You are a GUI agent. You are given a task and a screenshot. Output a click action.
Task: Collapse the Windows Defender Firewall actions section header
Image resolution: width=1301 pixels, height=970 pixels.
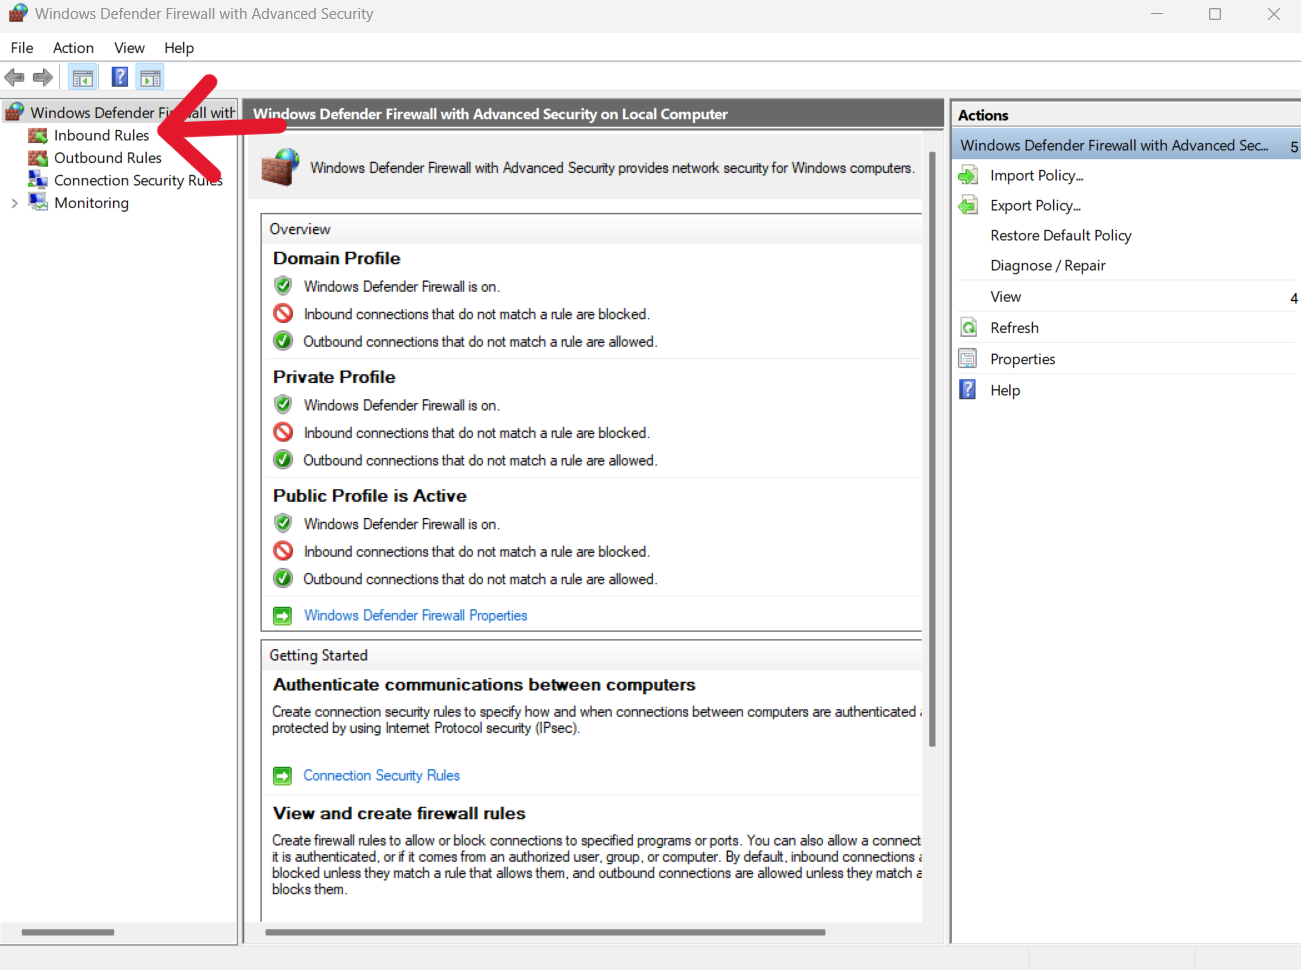point(1128,146)
